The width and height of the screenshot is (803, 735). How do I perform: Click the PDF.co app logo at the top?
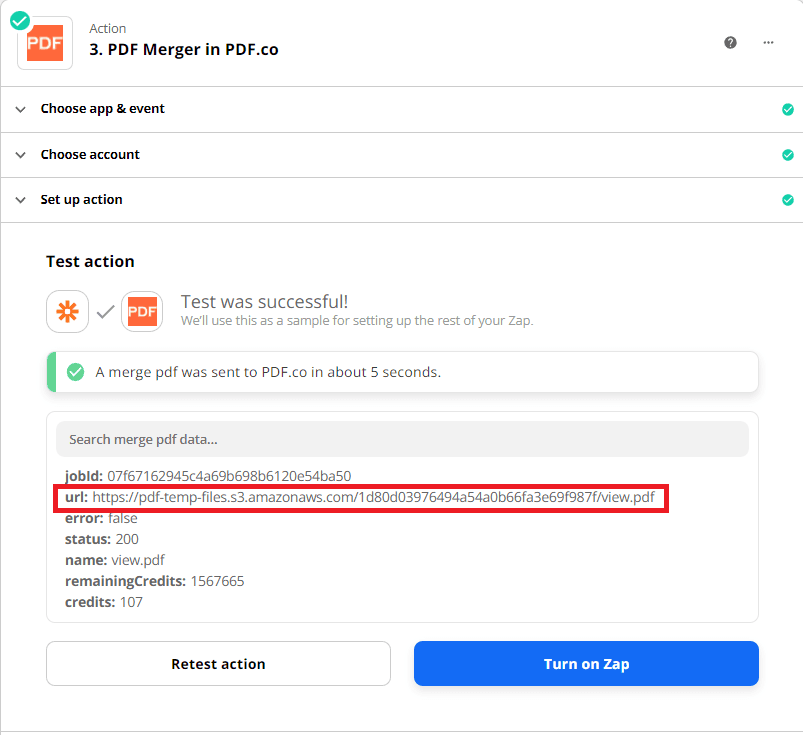point(44,42)
